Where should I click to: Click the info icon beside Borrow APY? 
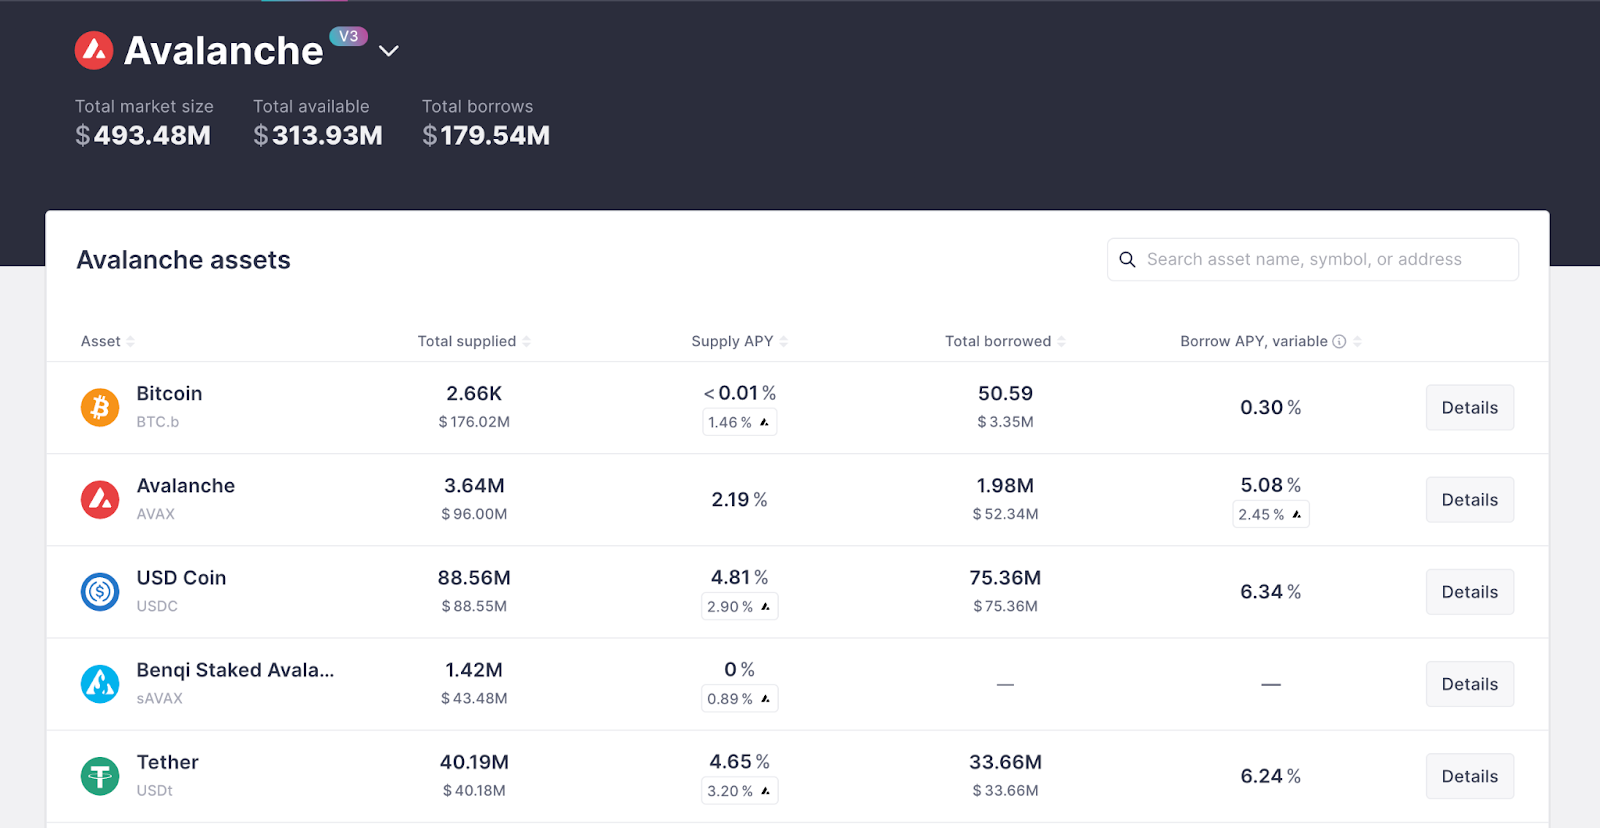[x=1339, y=341]
